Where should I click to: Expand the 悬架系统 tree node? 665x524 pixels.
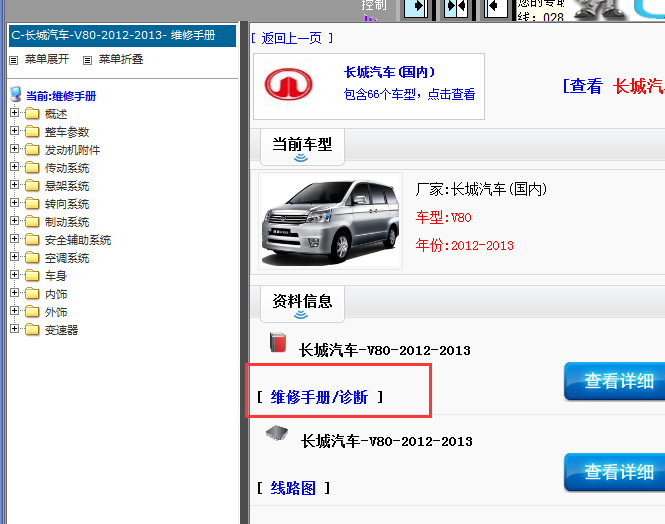click(14, 185)
